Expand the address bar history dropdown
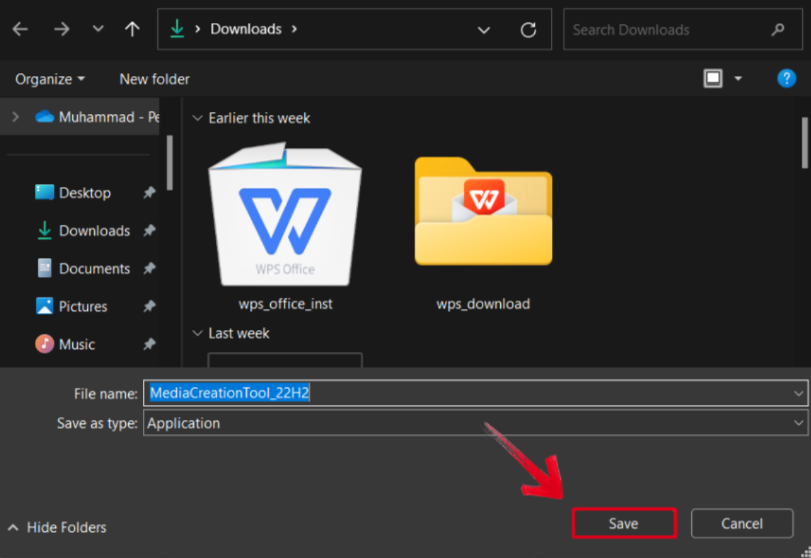Viewport: 811px width, 558px height. 484,30
